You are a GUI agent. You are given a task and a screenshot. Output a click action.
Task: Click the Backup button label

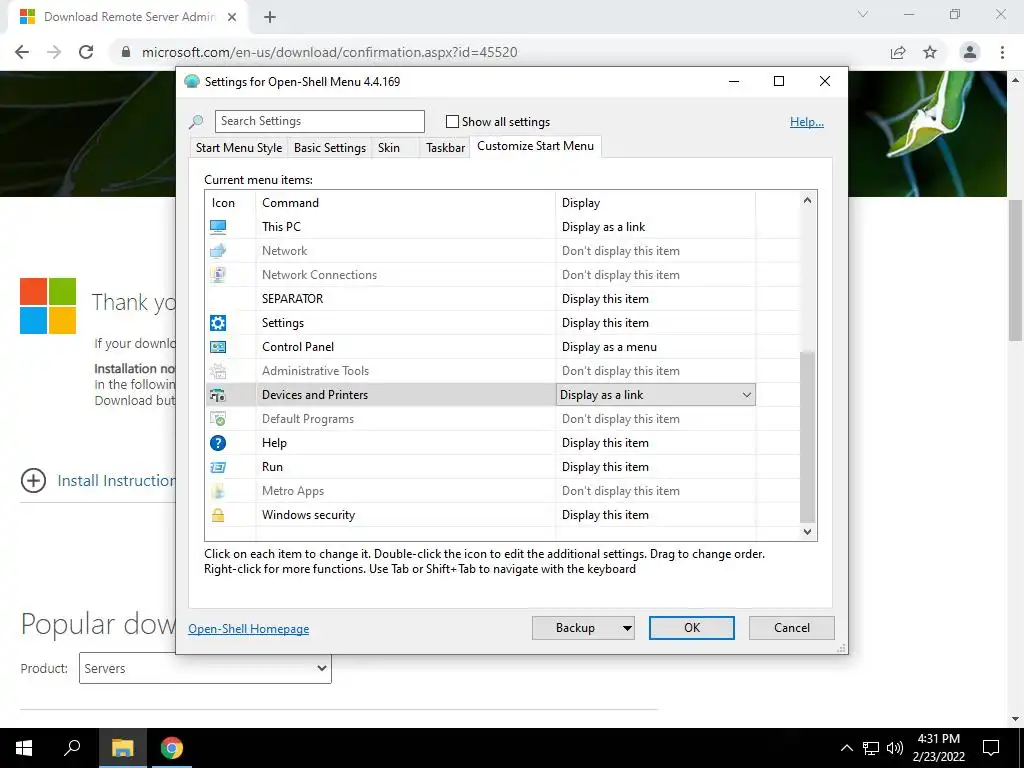(575, 628)
